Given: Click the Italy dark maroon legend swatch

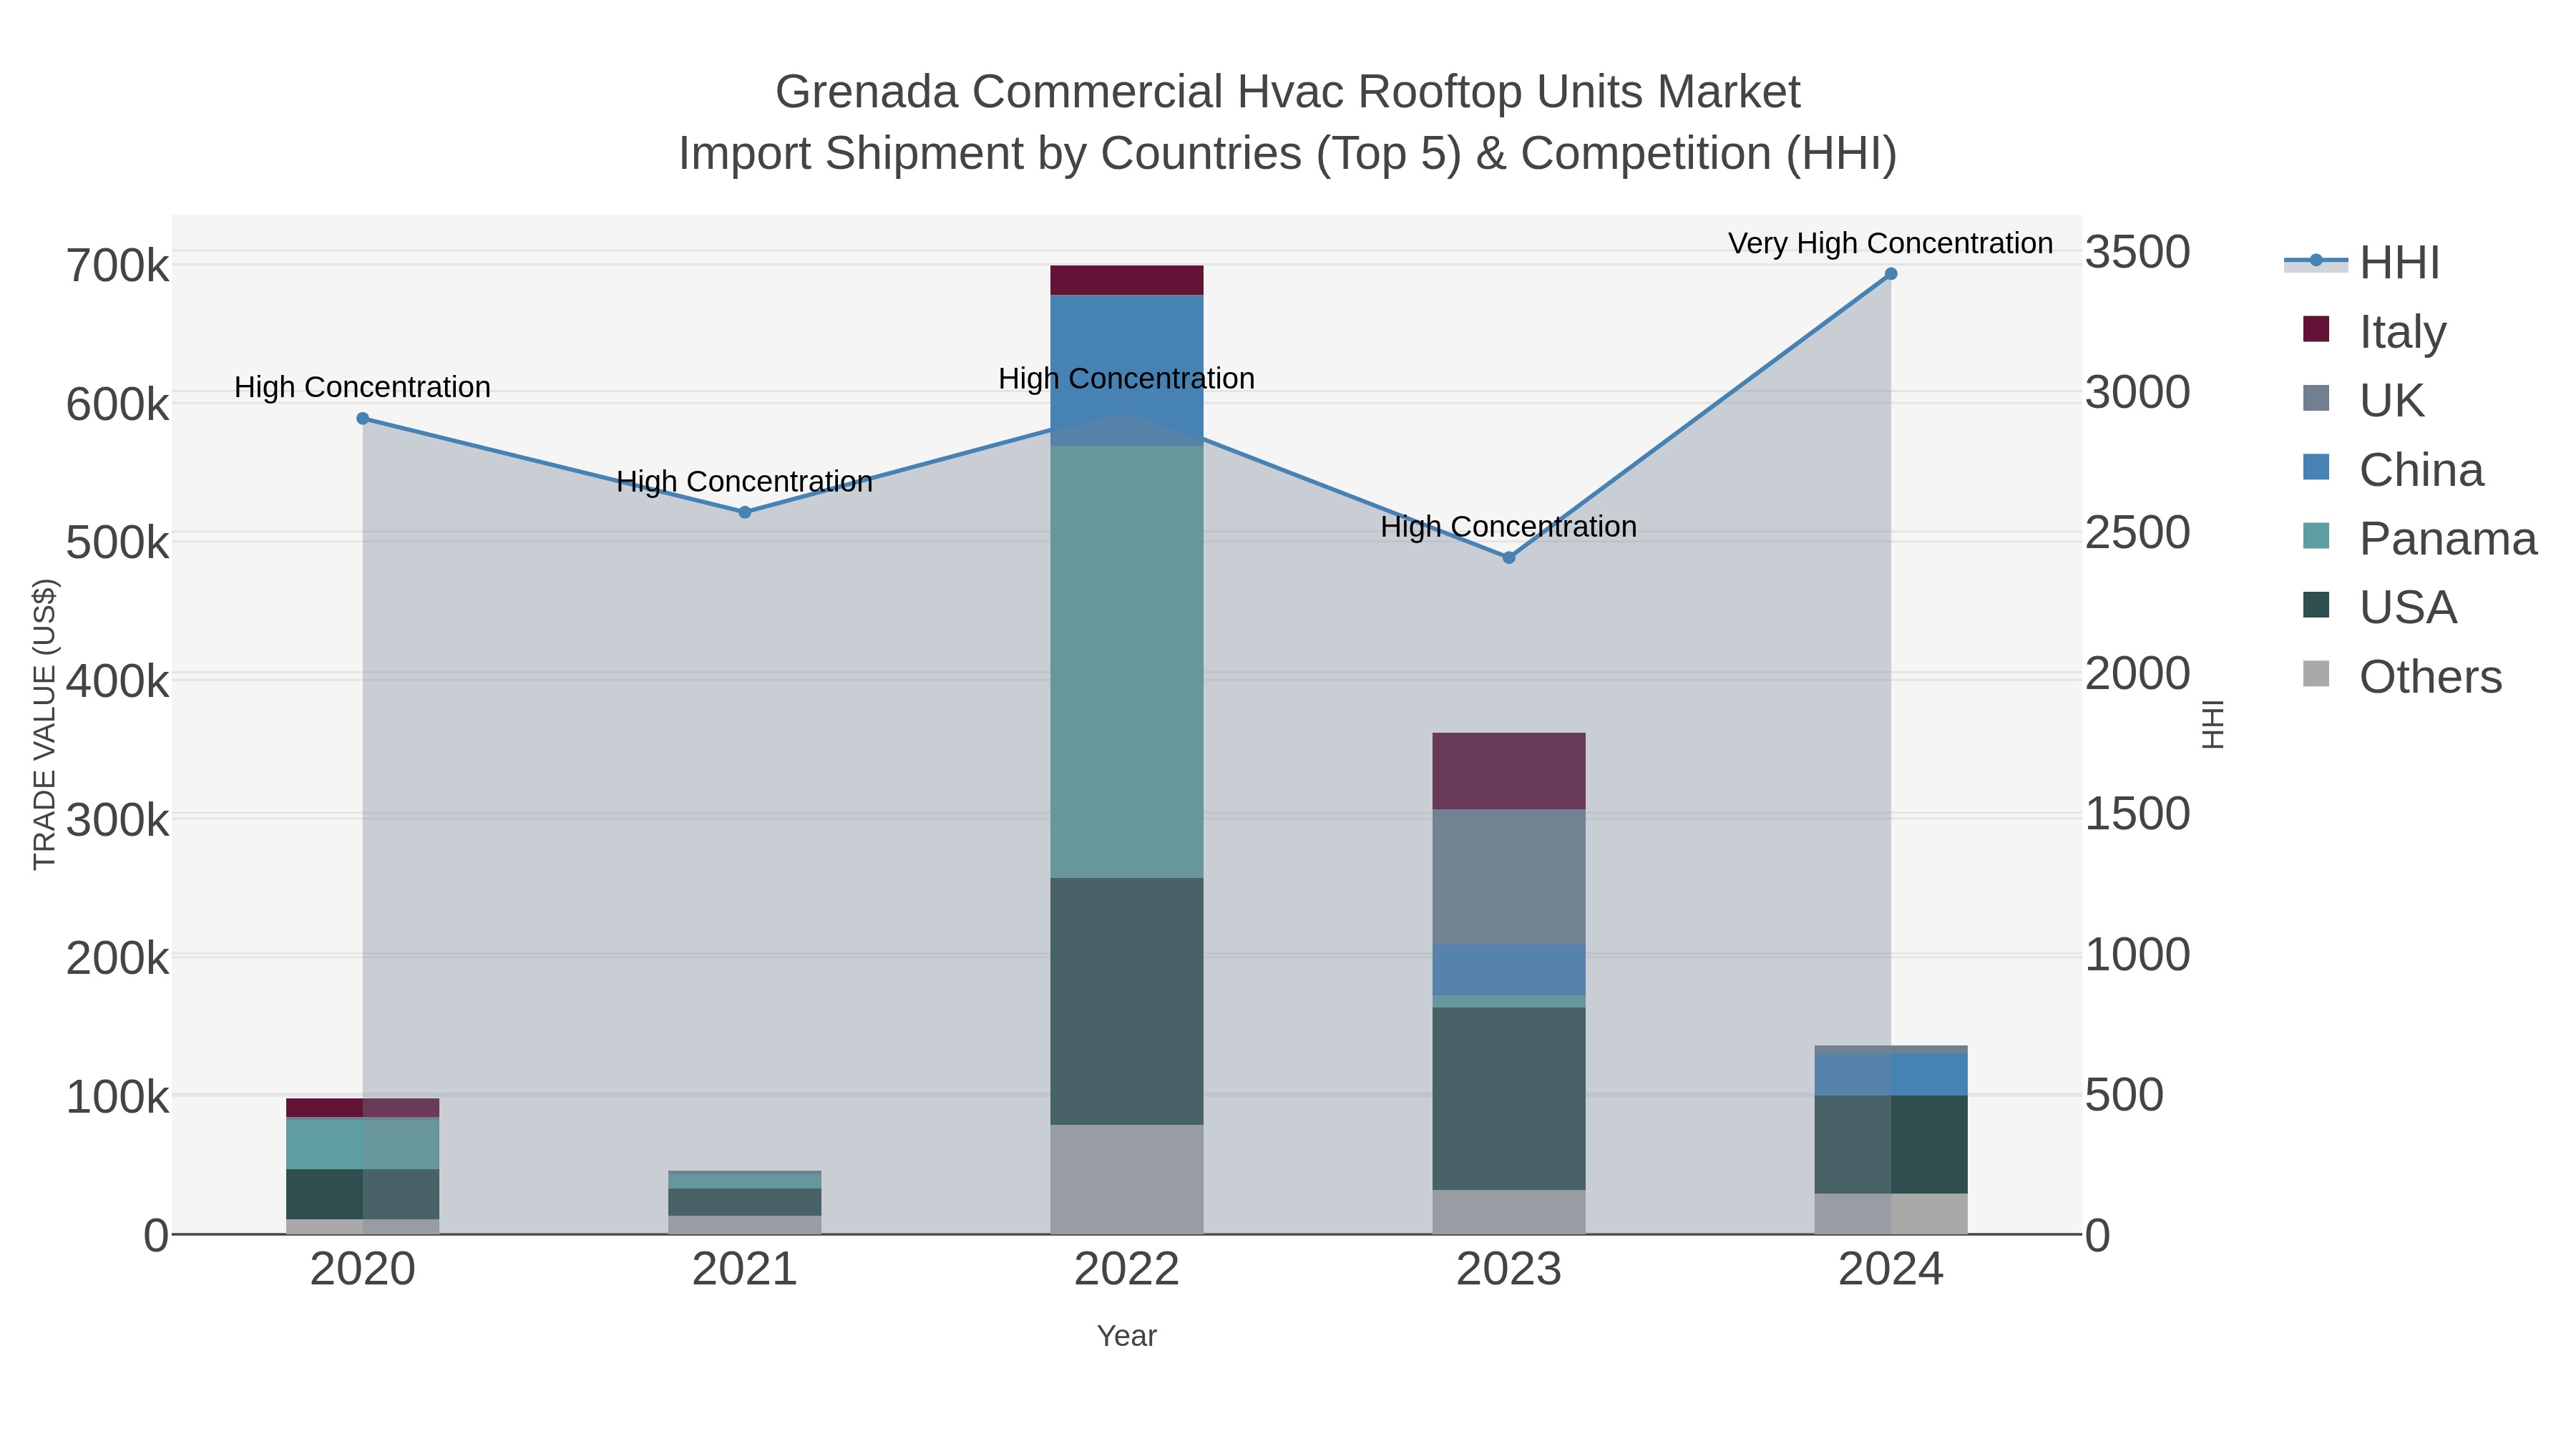Looking at the screenshot, I should pyautogui.click(x=2316, y=329).
